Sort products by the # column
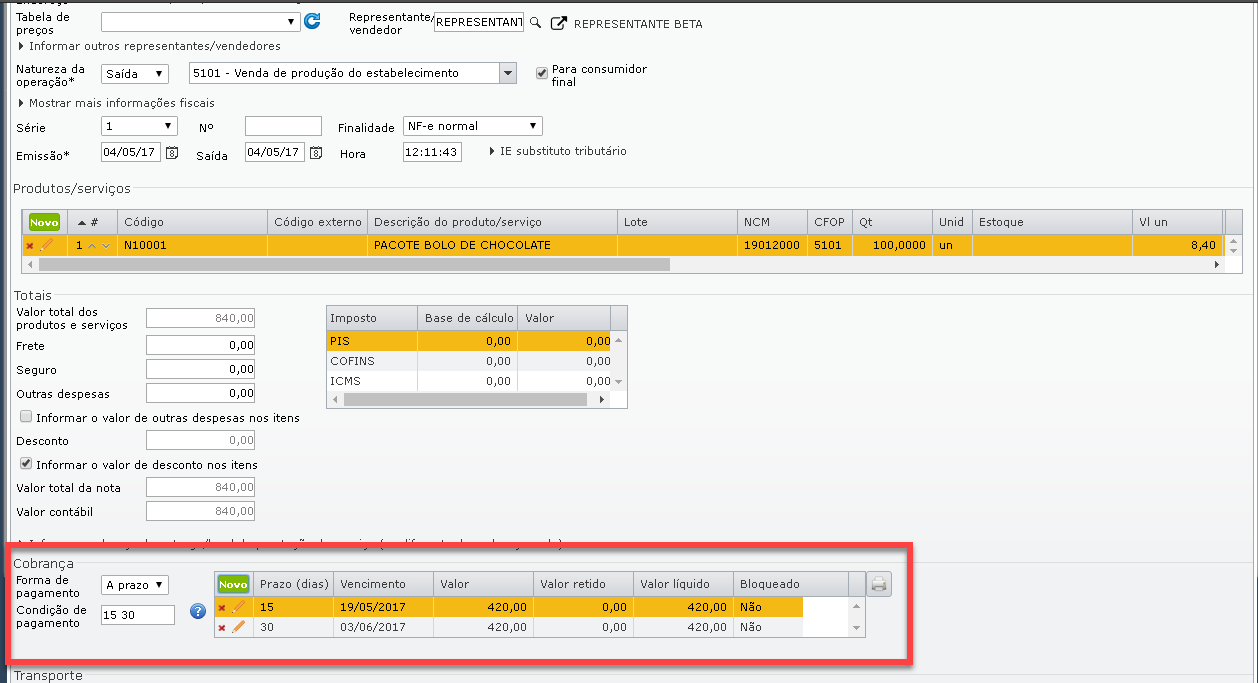Image resolution: width=1258 pixels, height=683 pixels. [x=92, y=222]
